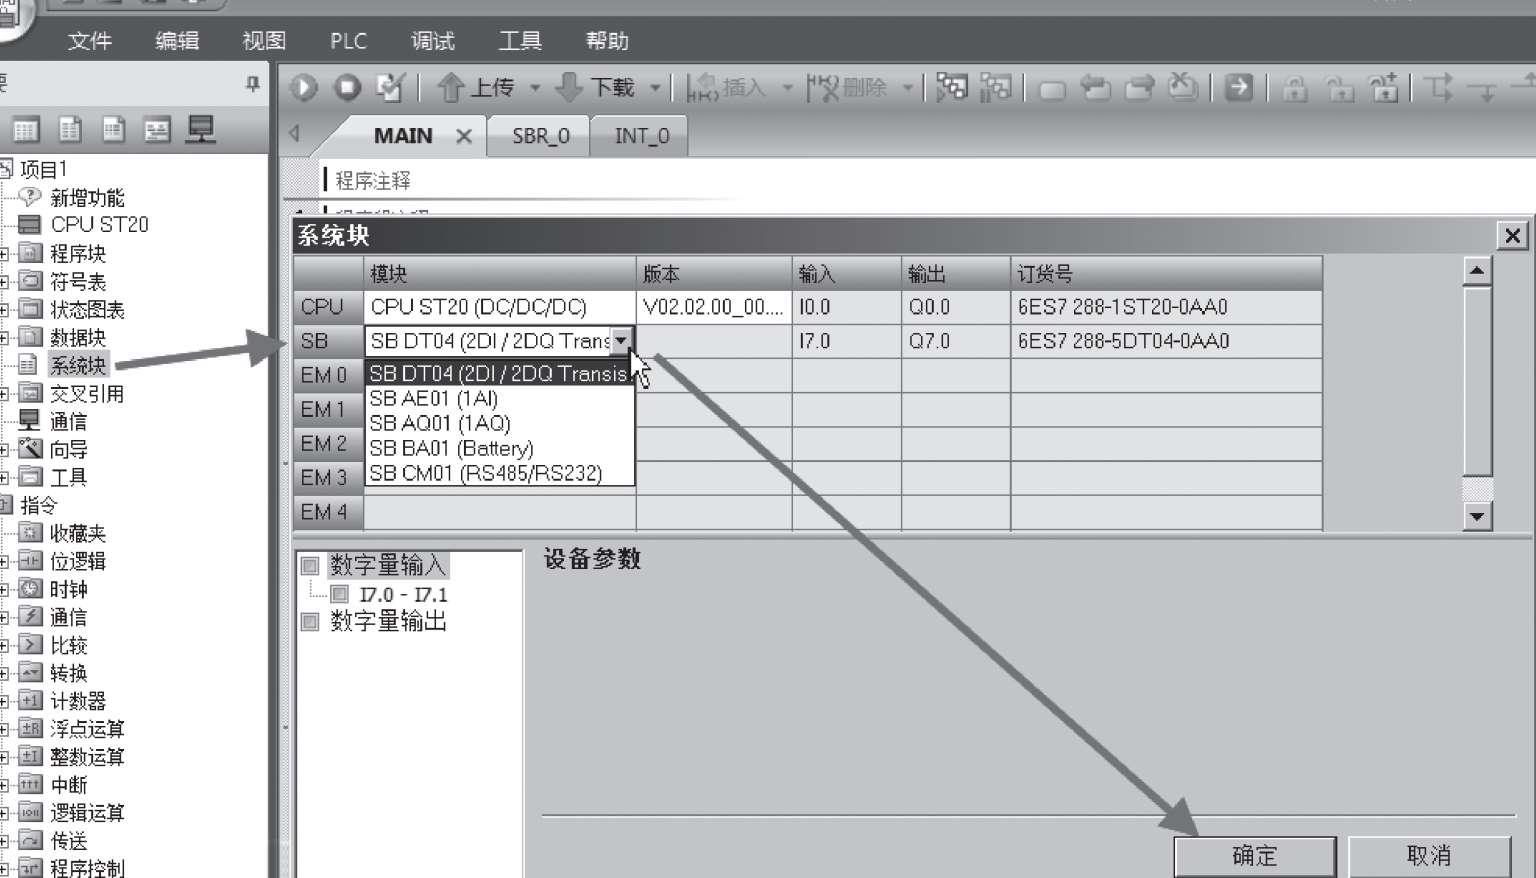Click the first padlock toolbar icon
1536x878 pixels.
click(1295, 89)
